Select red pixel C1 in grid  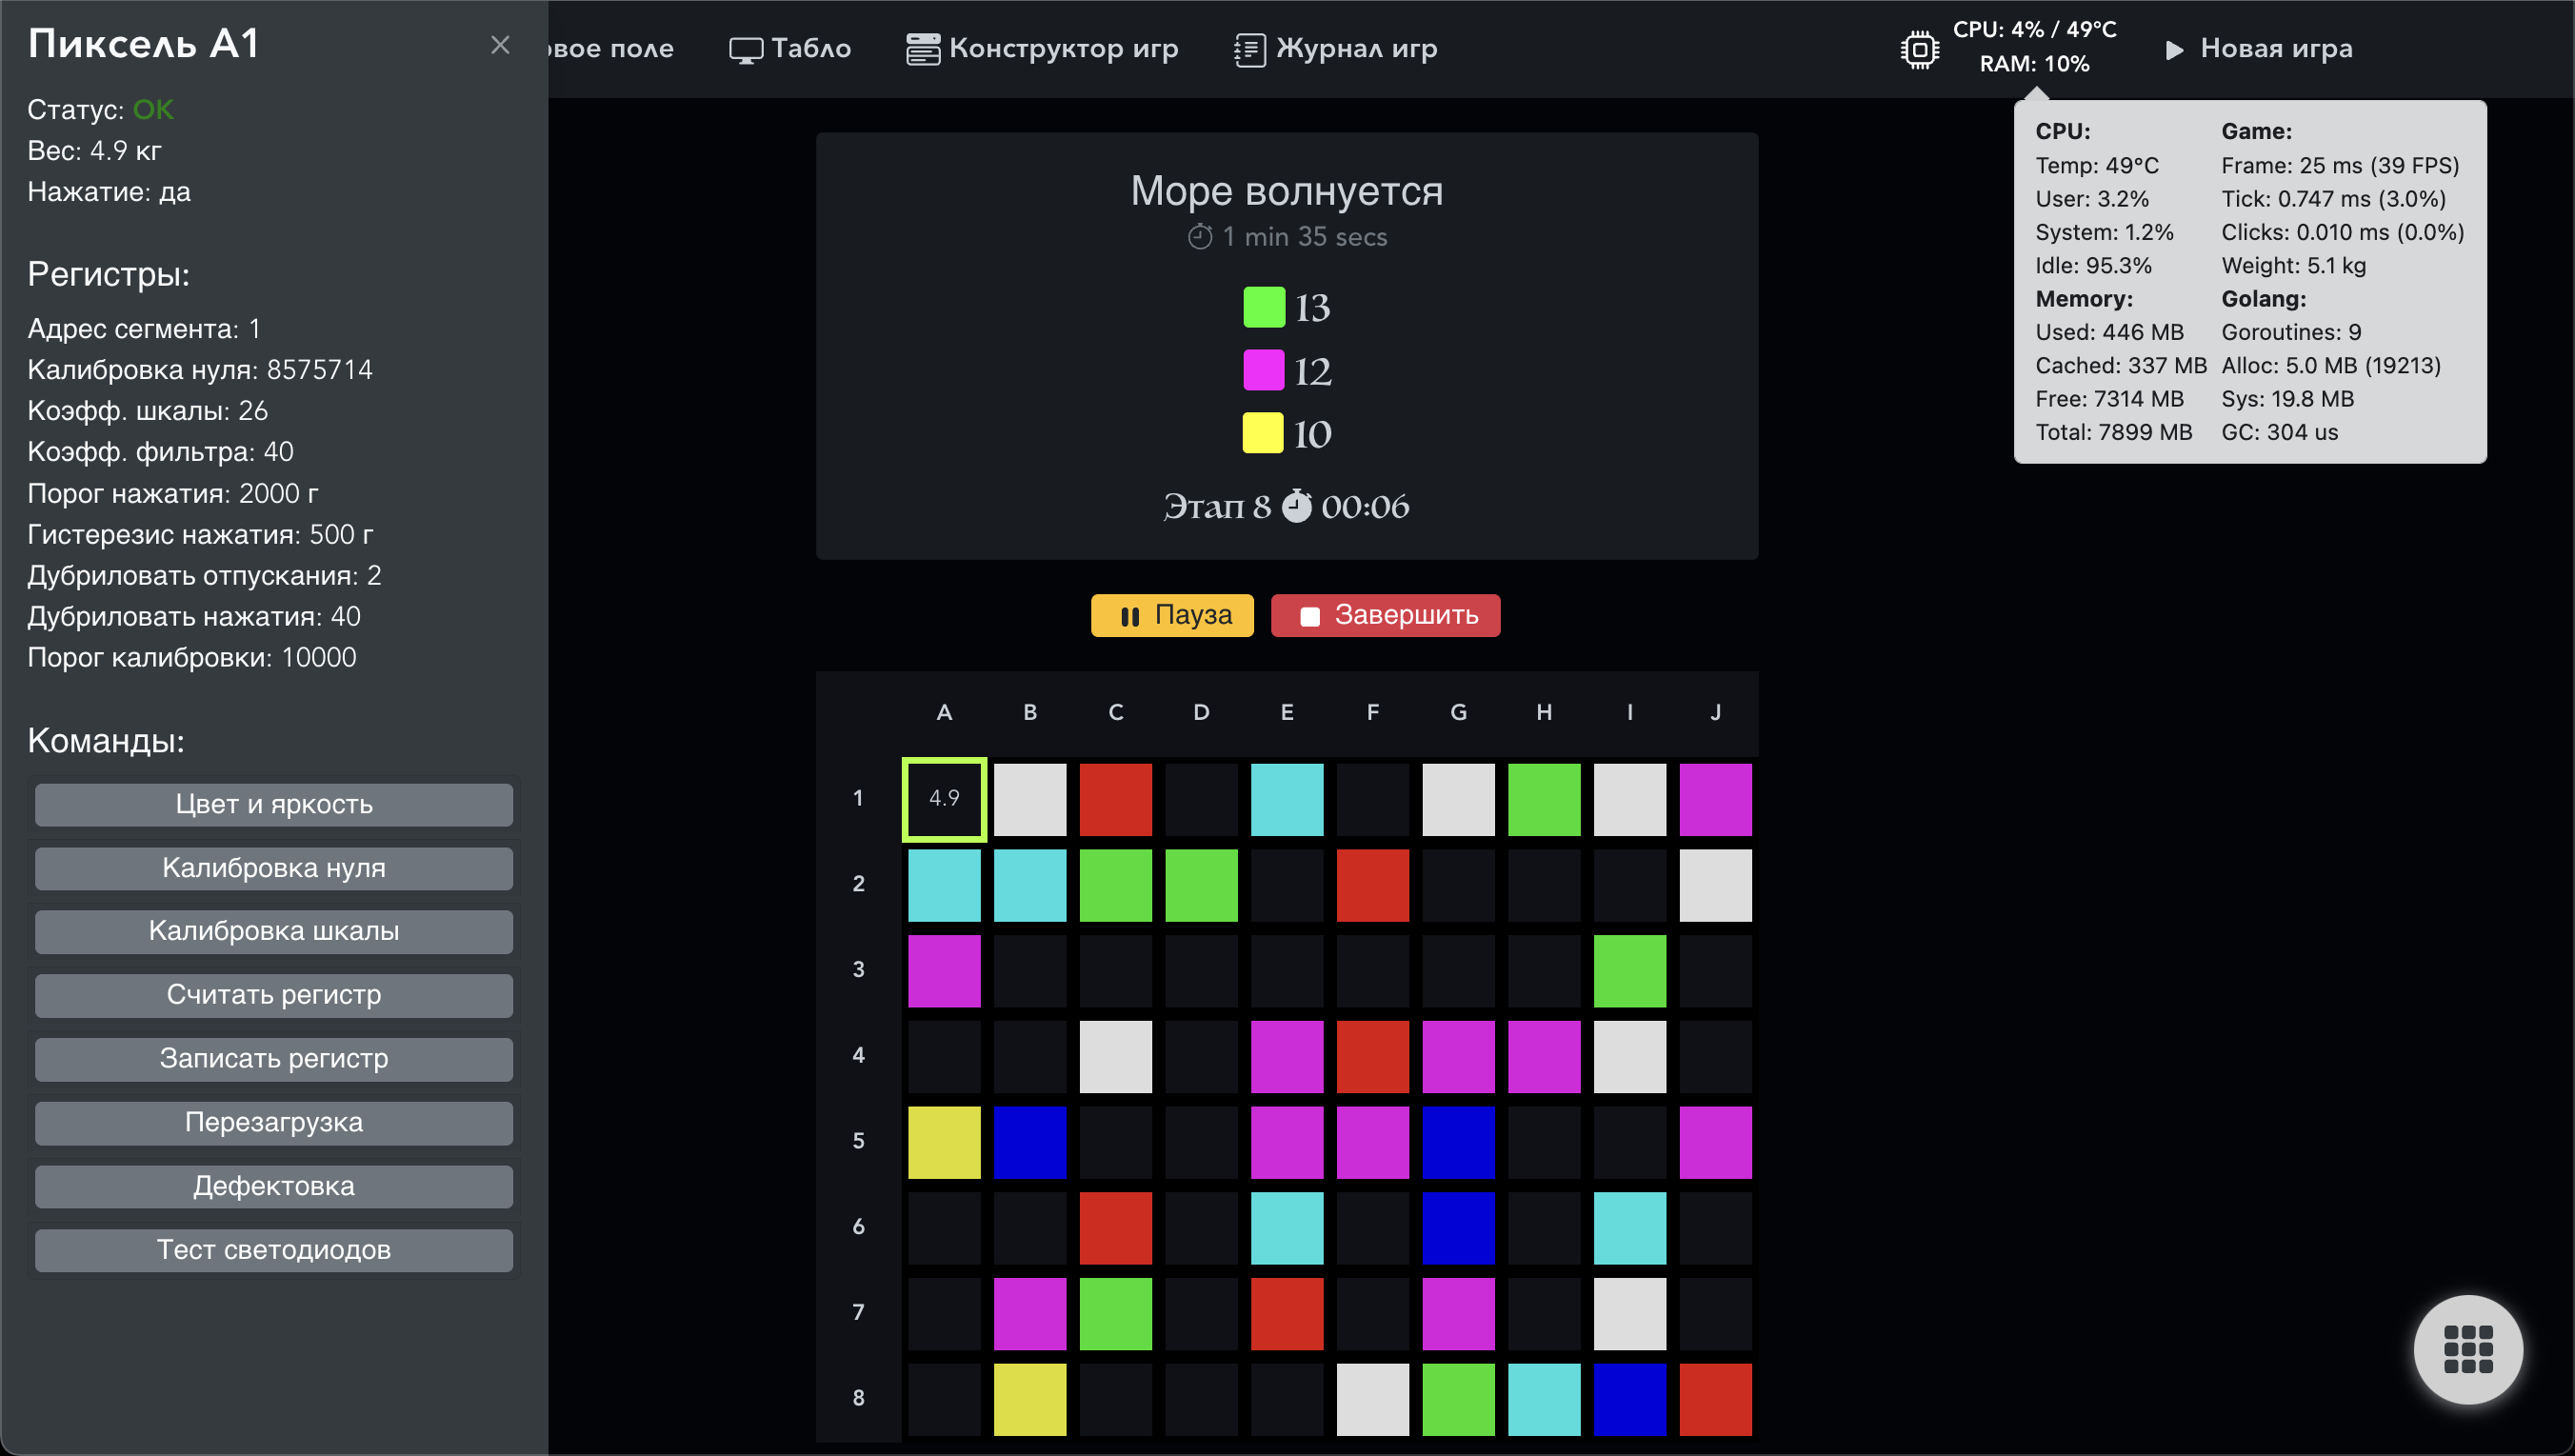point(1116,799)
